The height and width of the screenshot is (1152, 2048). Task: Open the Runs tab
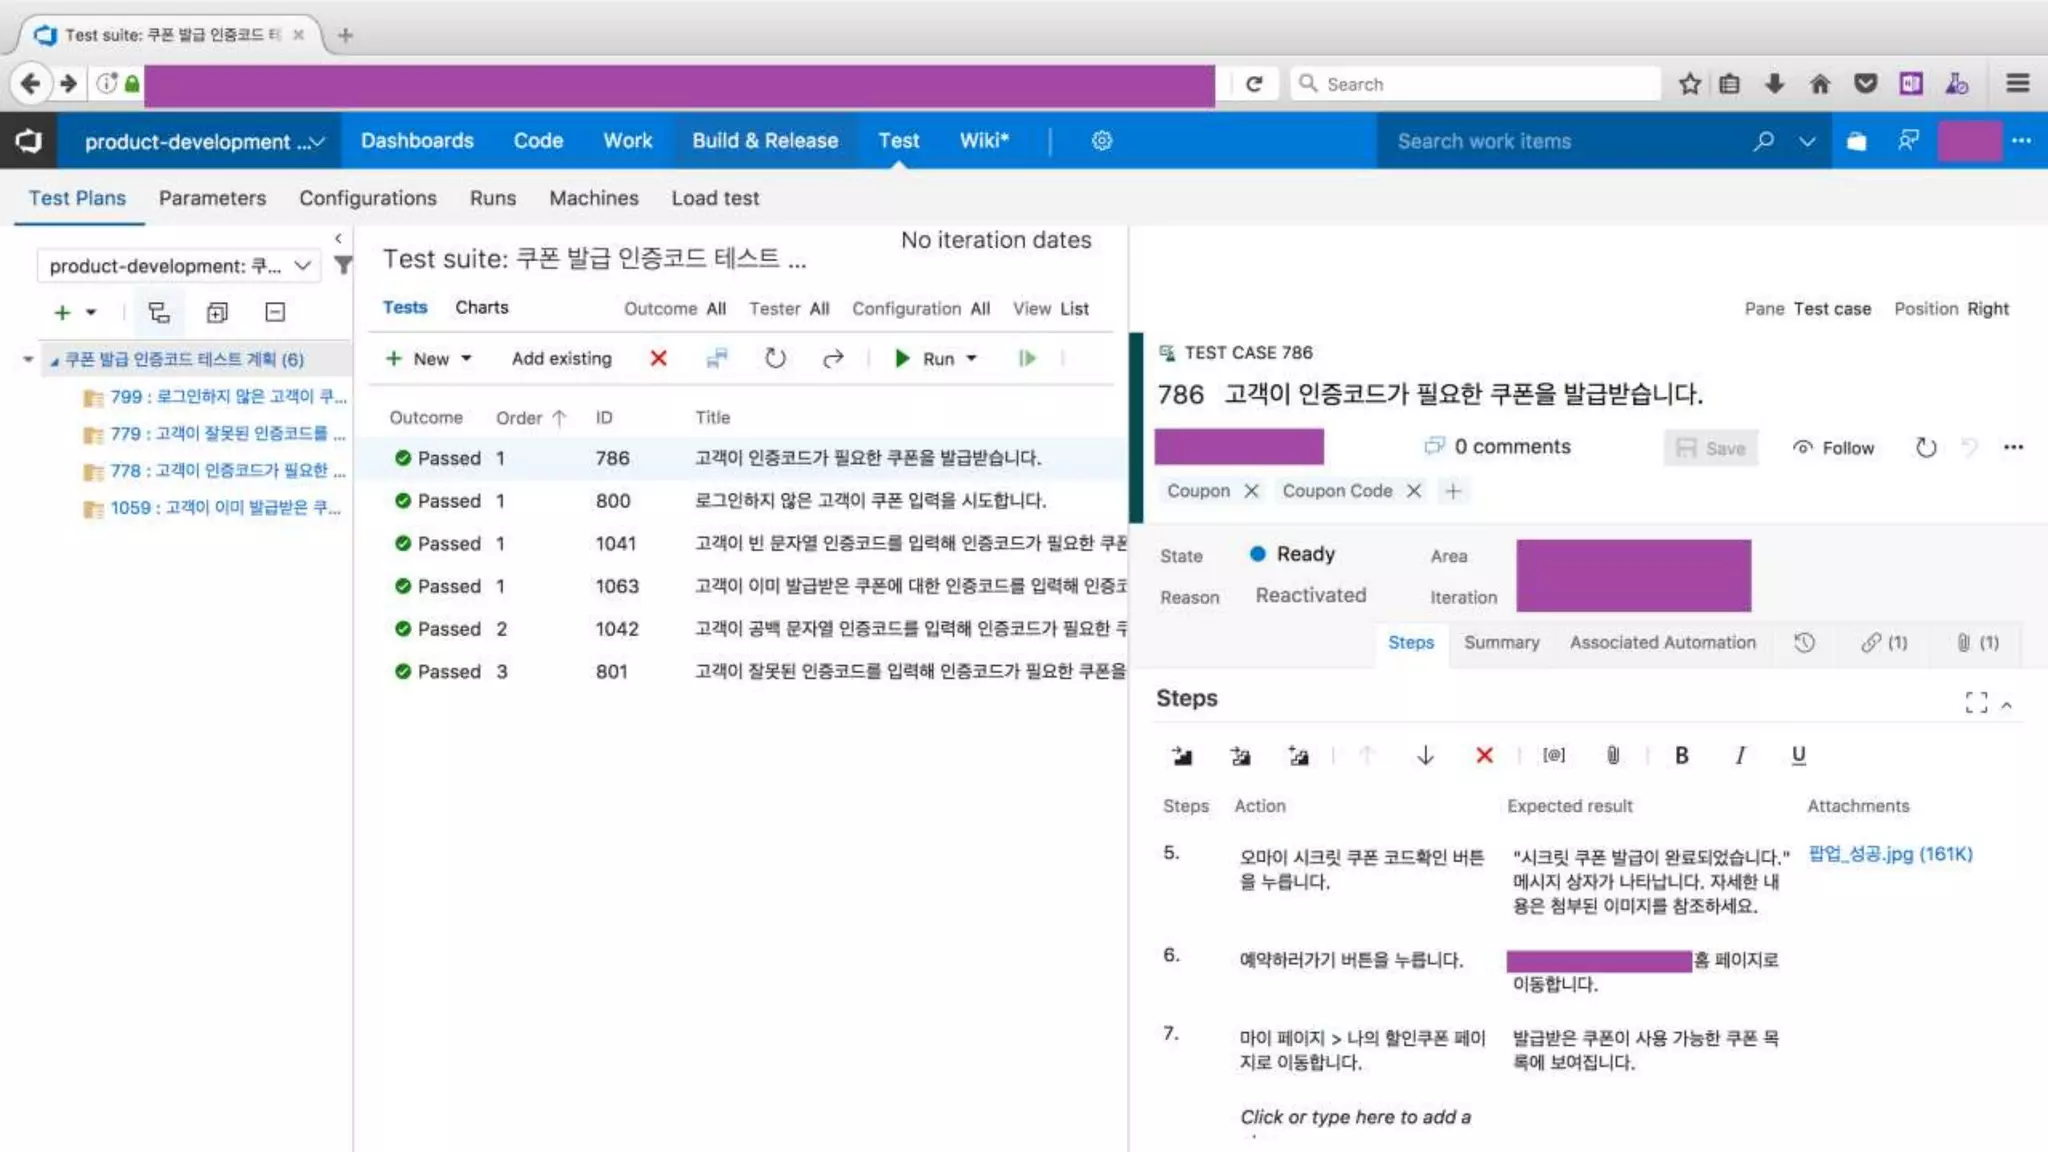(x=492, y=198)
